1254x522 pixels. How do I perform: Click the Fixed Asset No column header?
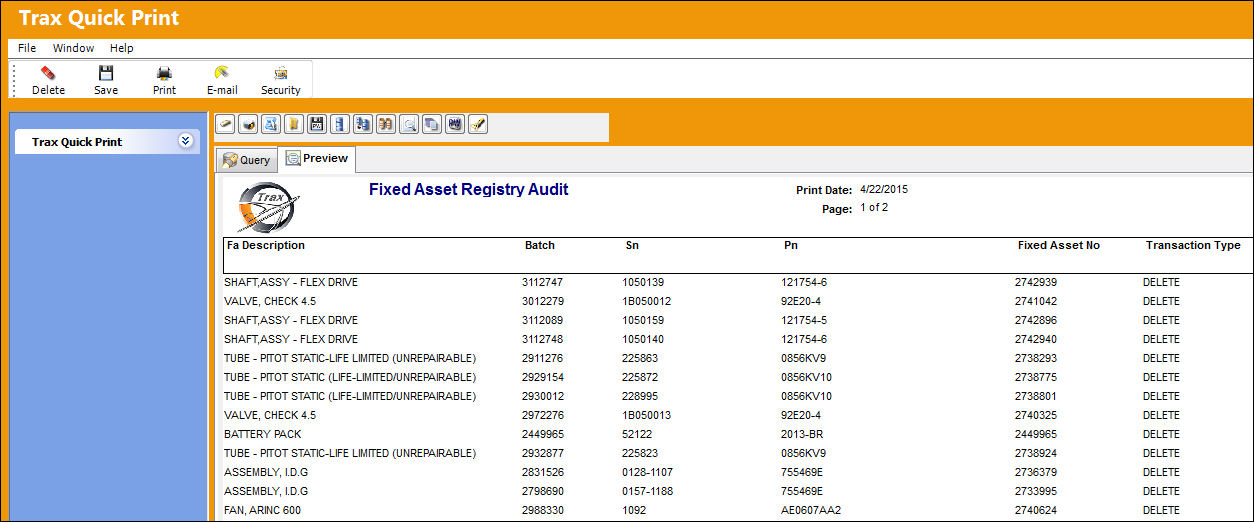1059,245
